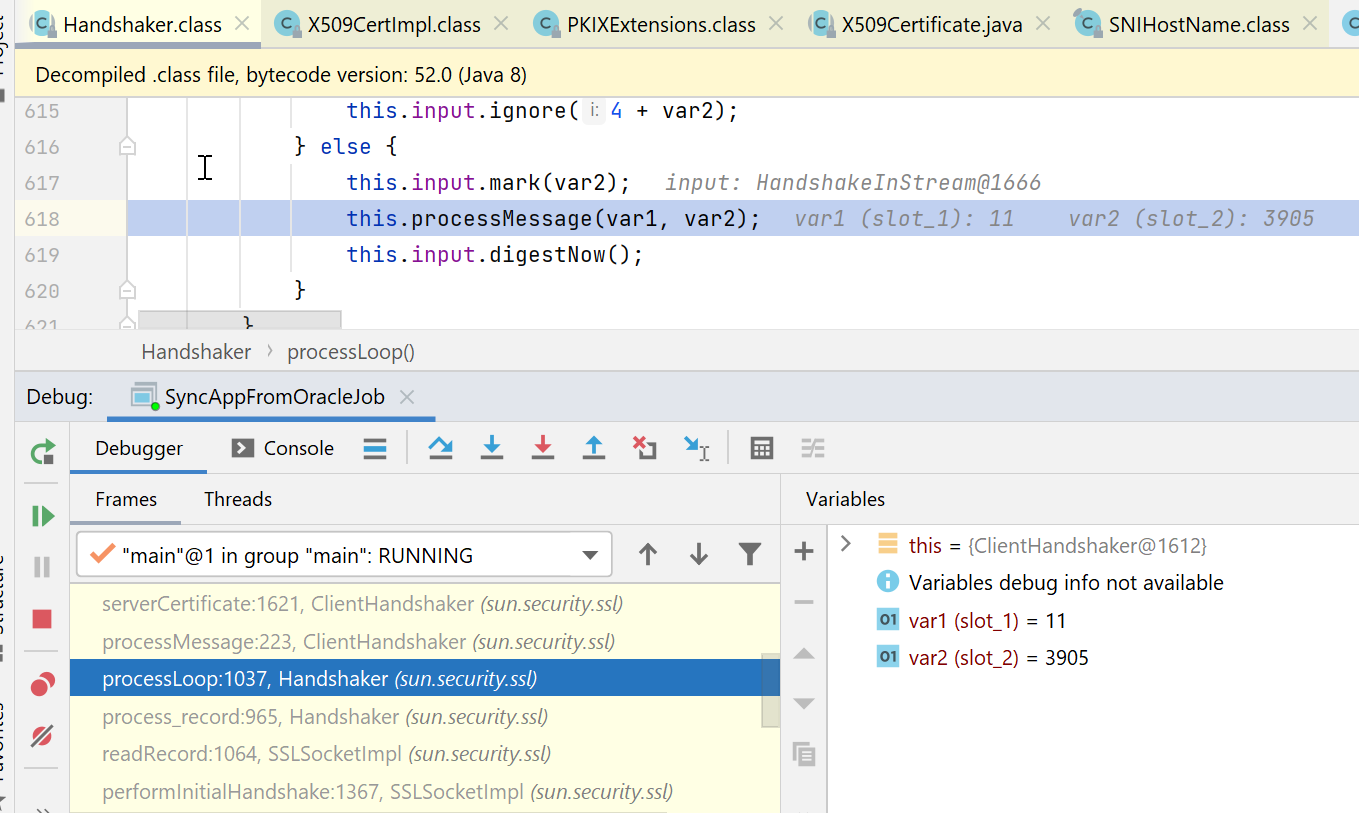The image size is (1359, 813).
Task: Collapse code fold at line 616
Action: click(x=127, y=147)
